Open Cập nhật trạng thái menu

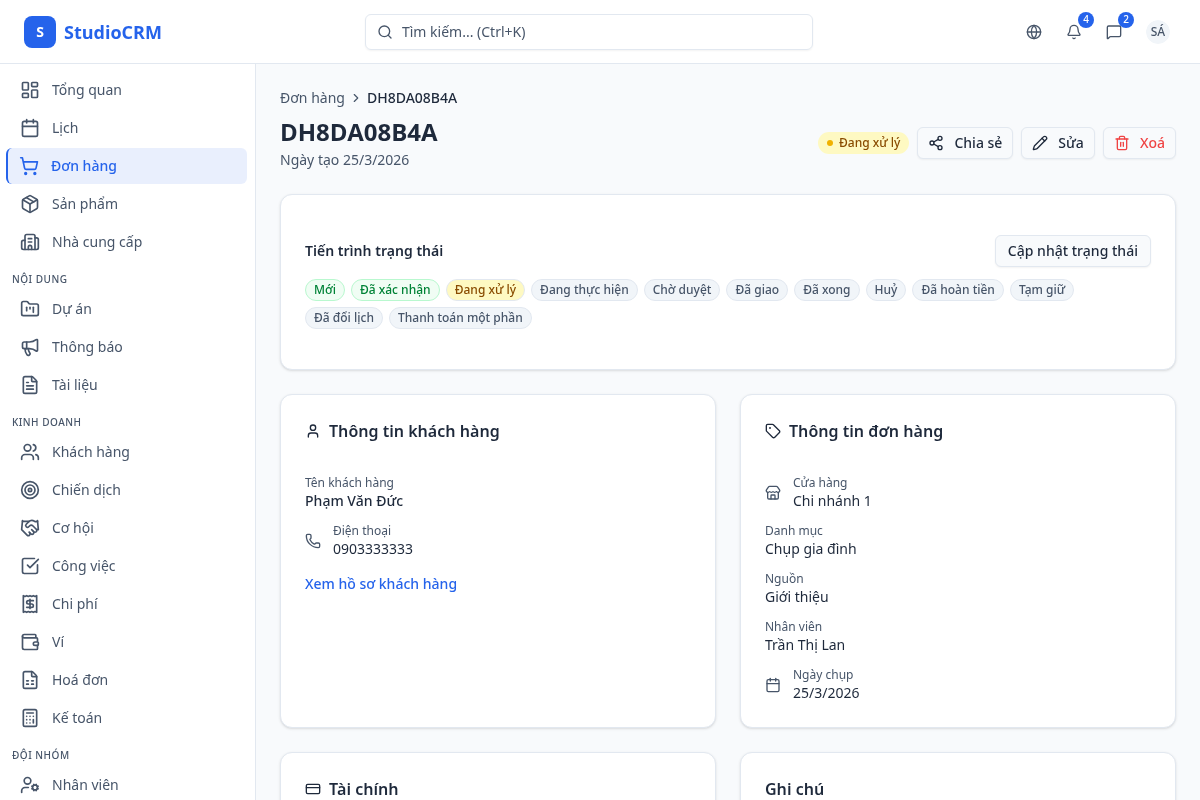1072,251
